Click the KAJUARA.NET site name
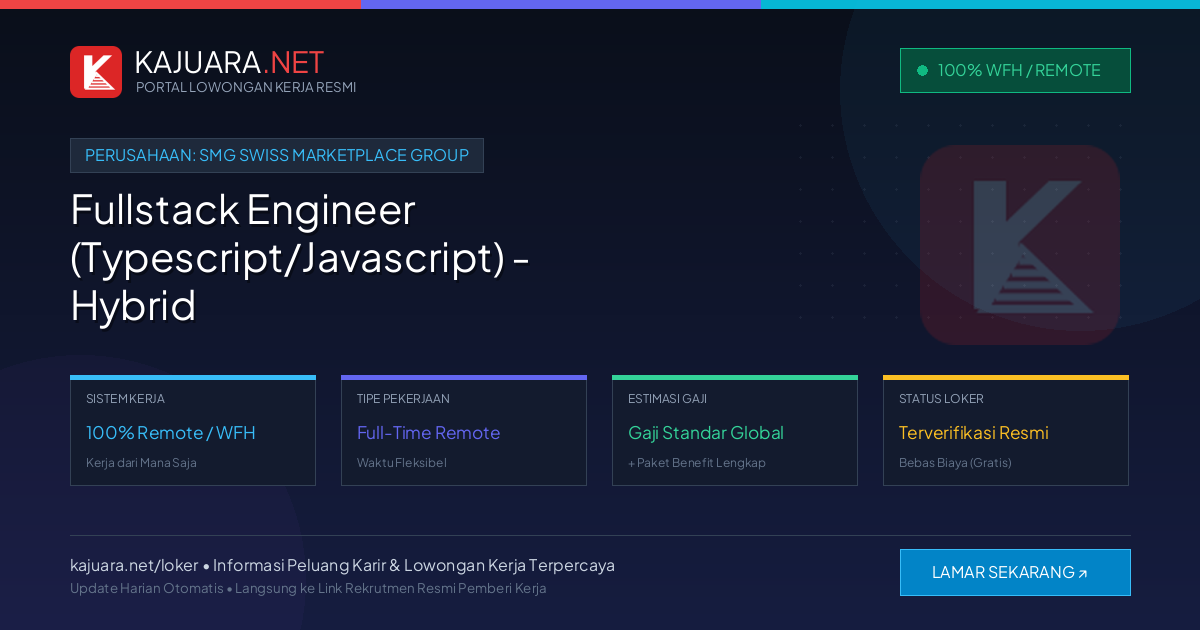Viewport: 1200px width, 630px height. 229,62
